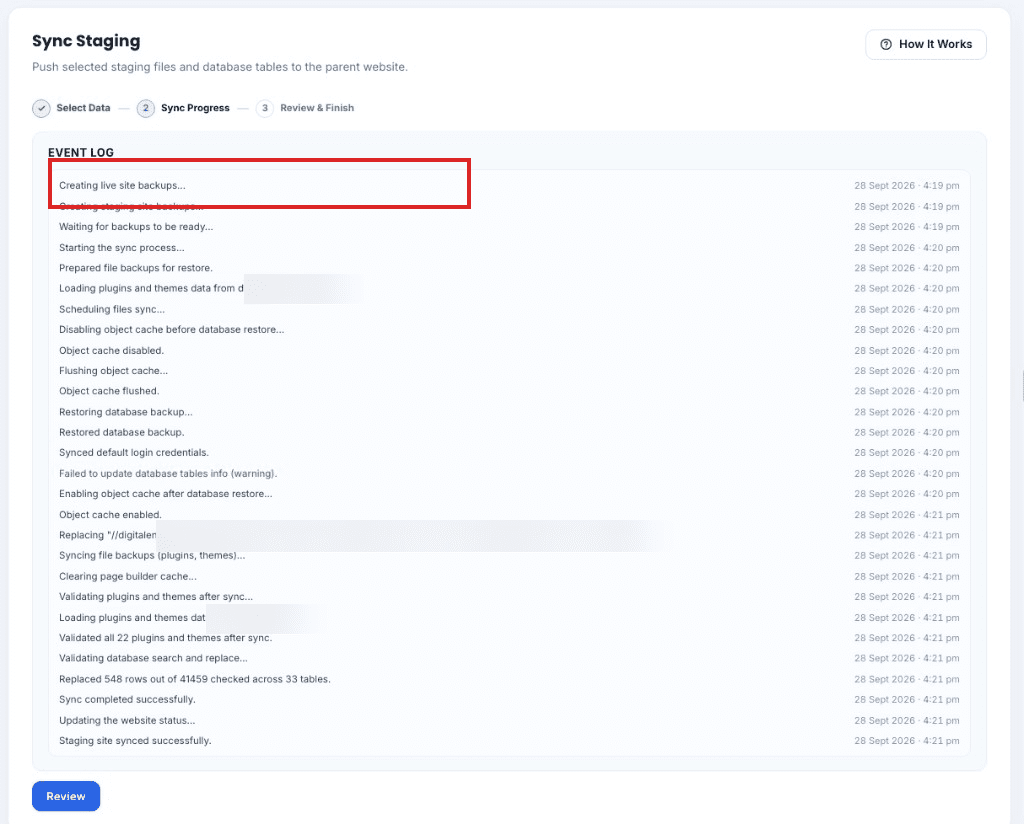
Task: Click 'Validated all 22 plugins and themes after sync.'
Action: (166, 637)
